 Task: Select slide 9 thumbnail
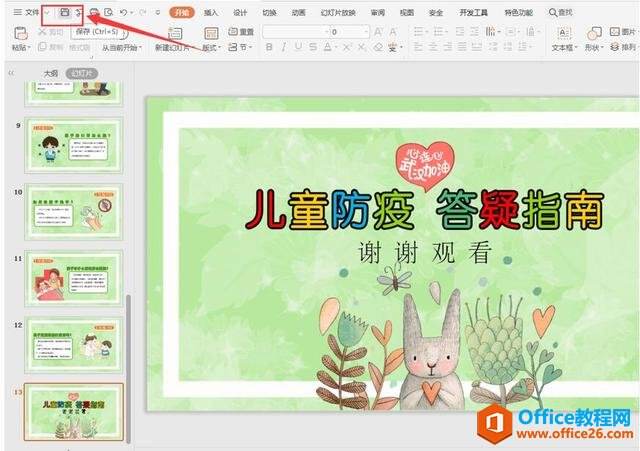[73, 145]
